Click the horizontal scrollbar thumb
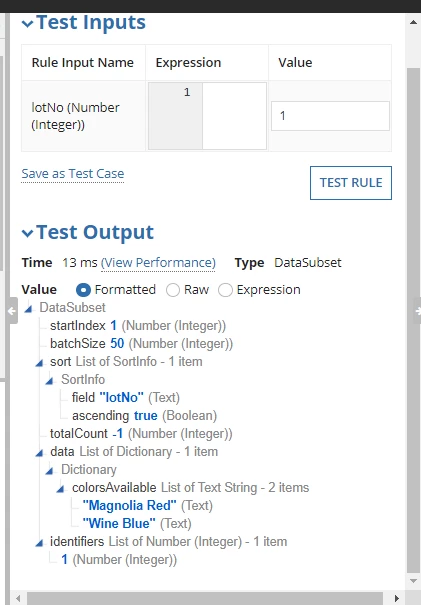The image size is (421, 605). 205,598
